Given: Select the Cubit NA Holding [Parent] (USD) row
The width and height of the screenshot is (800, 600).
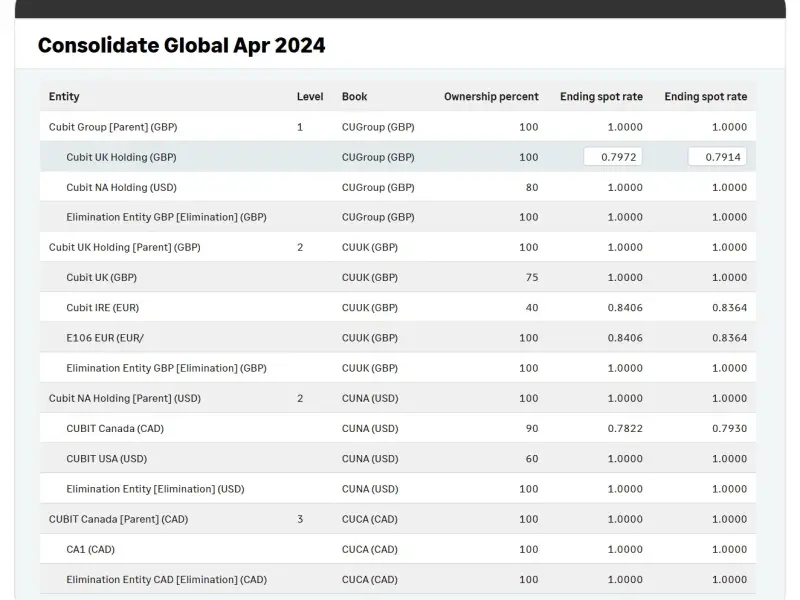Looking at the screenshot, I should 124,398.
